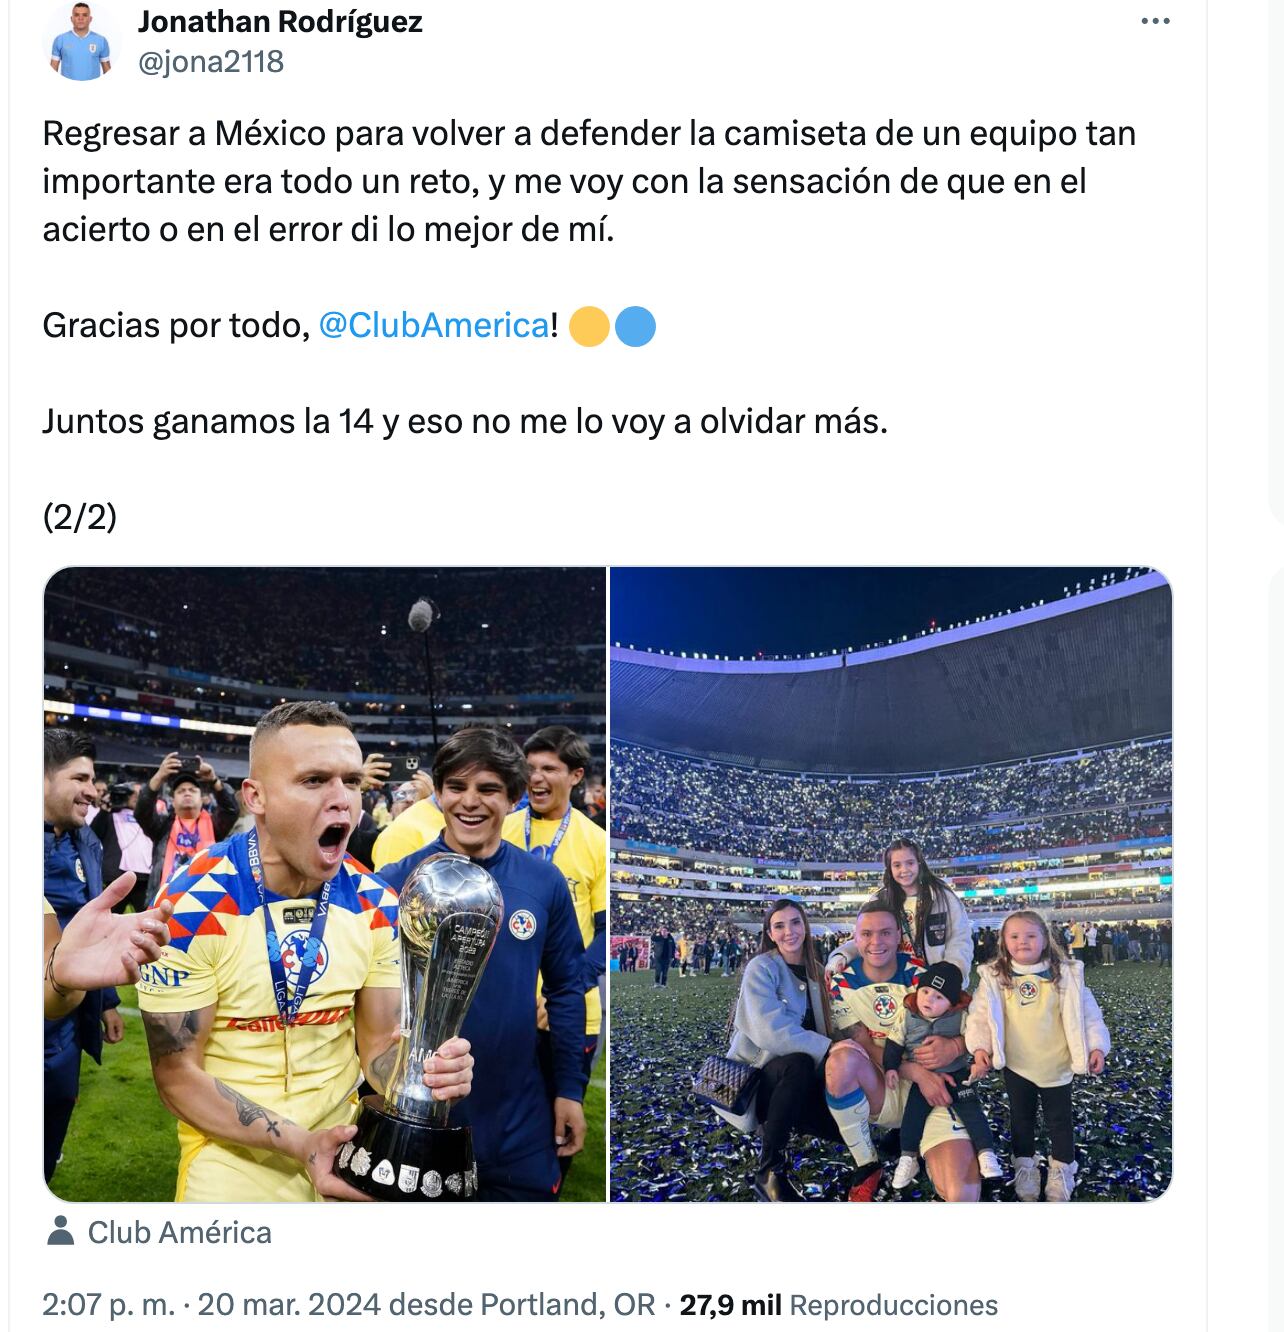This screenshot has width=1284, height=1332.
Task: Click the "(2/2)" thread marker text
Action: 80,517
